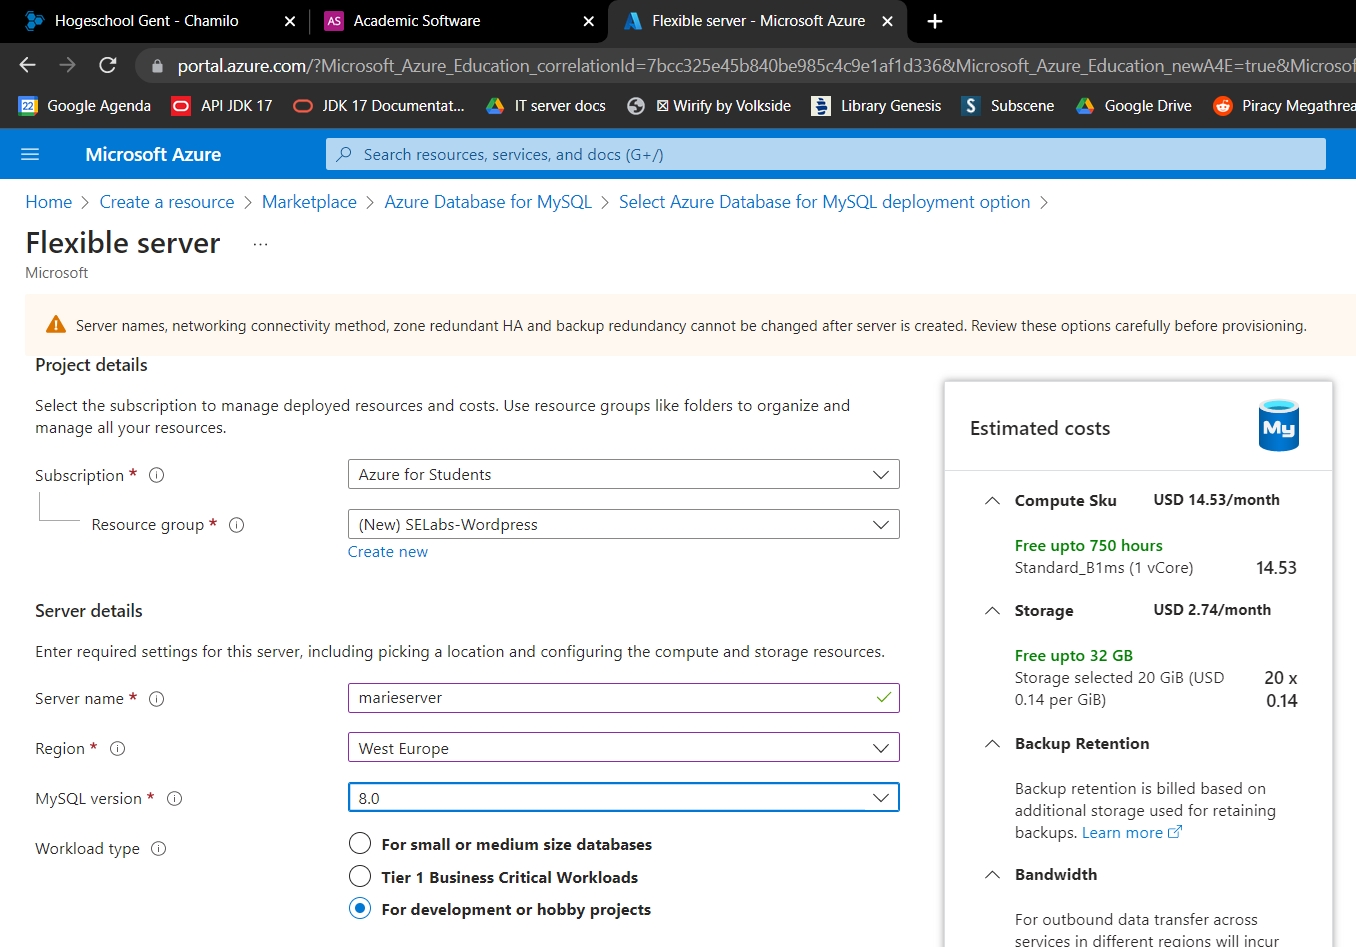Open the Resource group dropdown
1356x947 pixels.
click(x=624, y=524)
